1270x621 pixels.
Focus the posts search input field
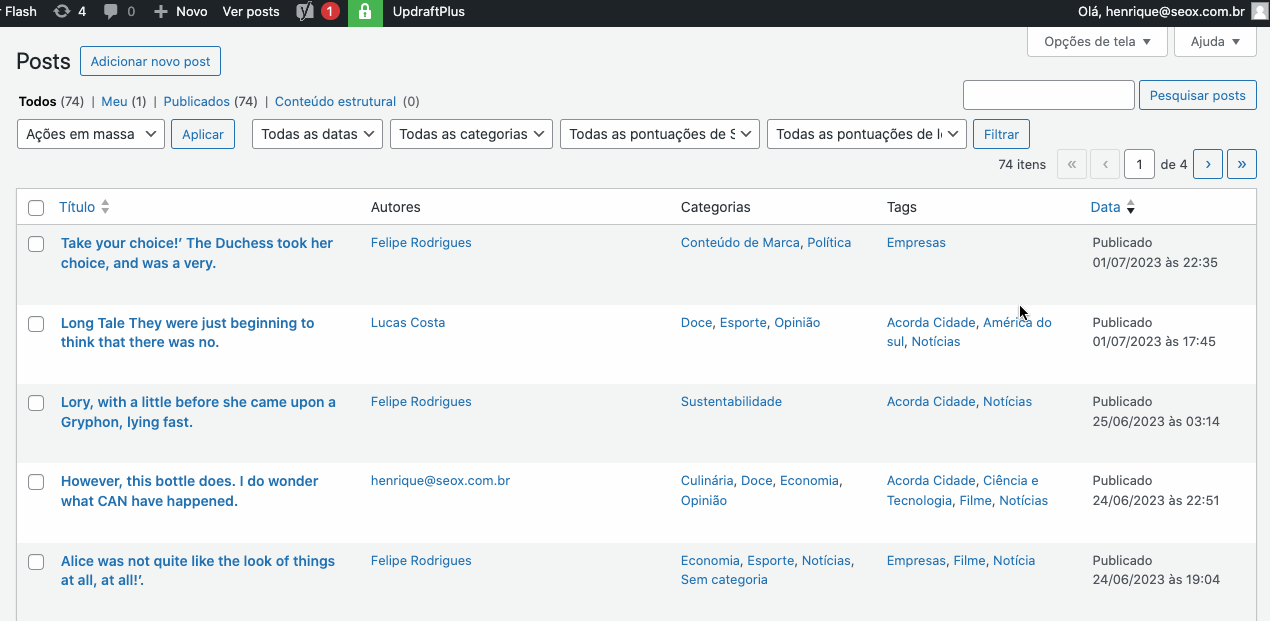tap(1049, 95)
